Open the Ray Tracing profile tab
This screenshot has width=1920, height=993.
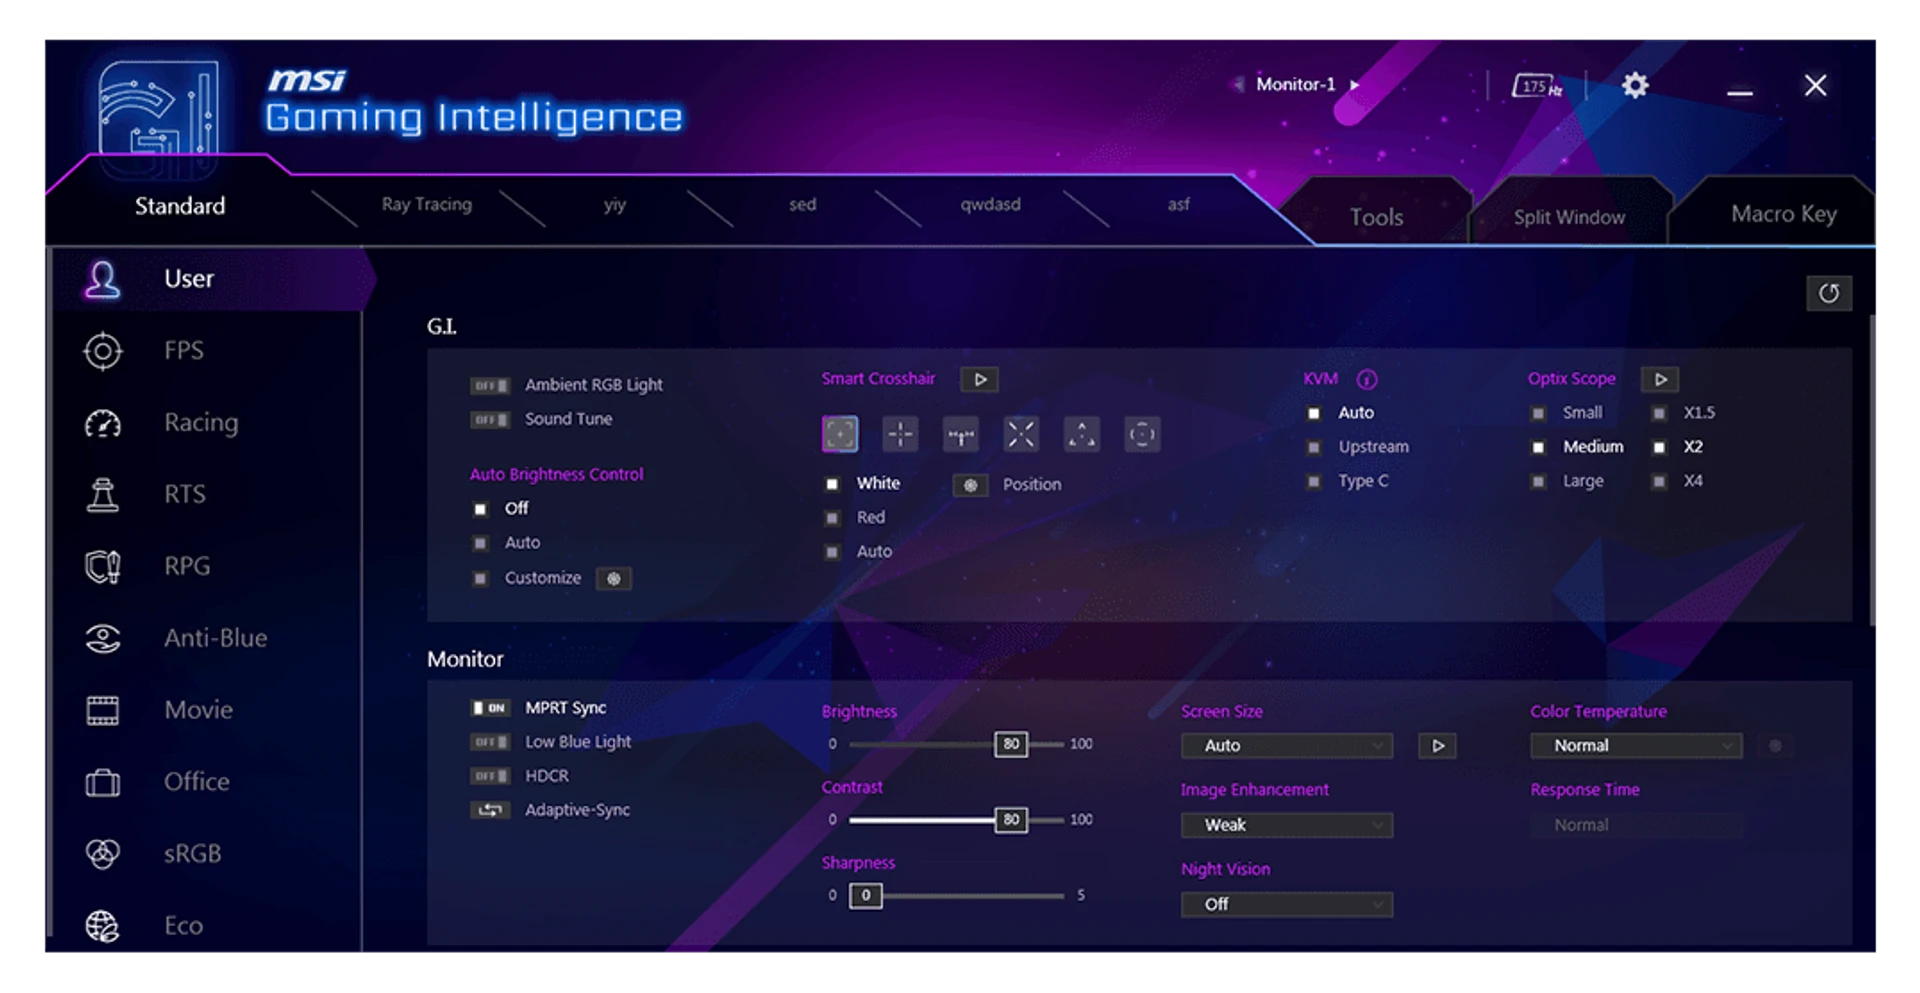point(427,205)
